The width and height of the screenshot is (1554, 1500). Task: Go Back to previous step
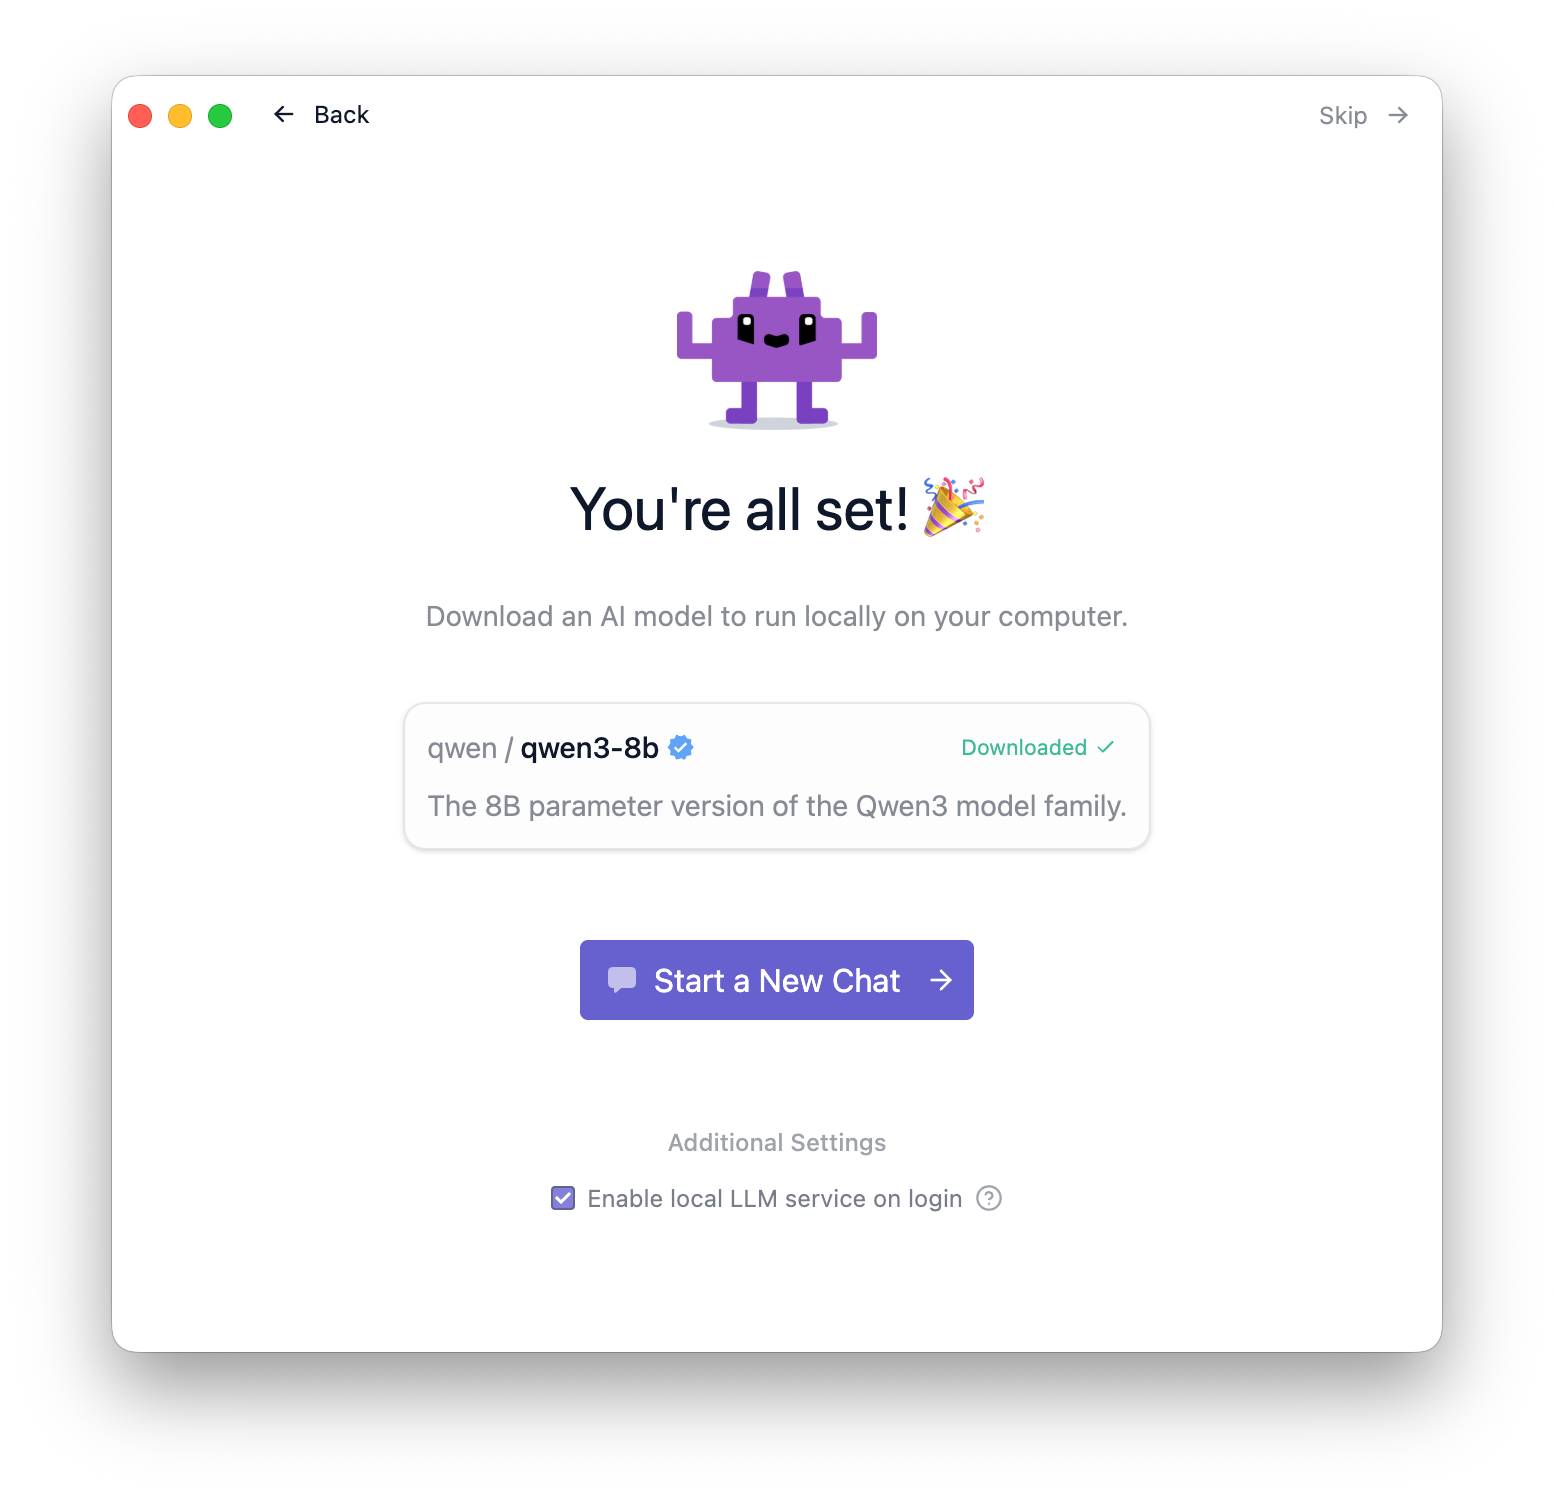tap(322, 115)
